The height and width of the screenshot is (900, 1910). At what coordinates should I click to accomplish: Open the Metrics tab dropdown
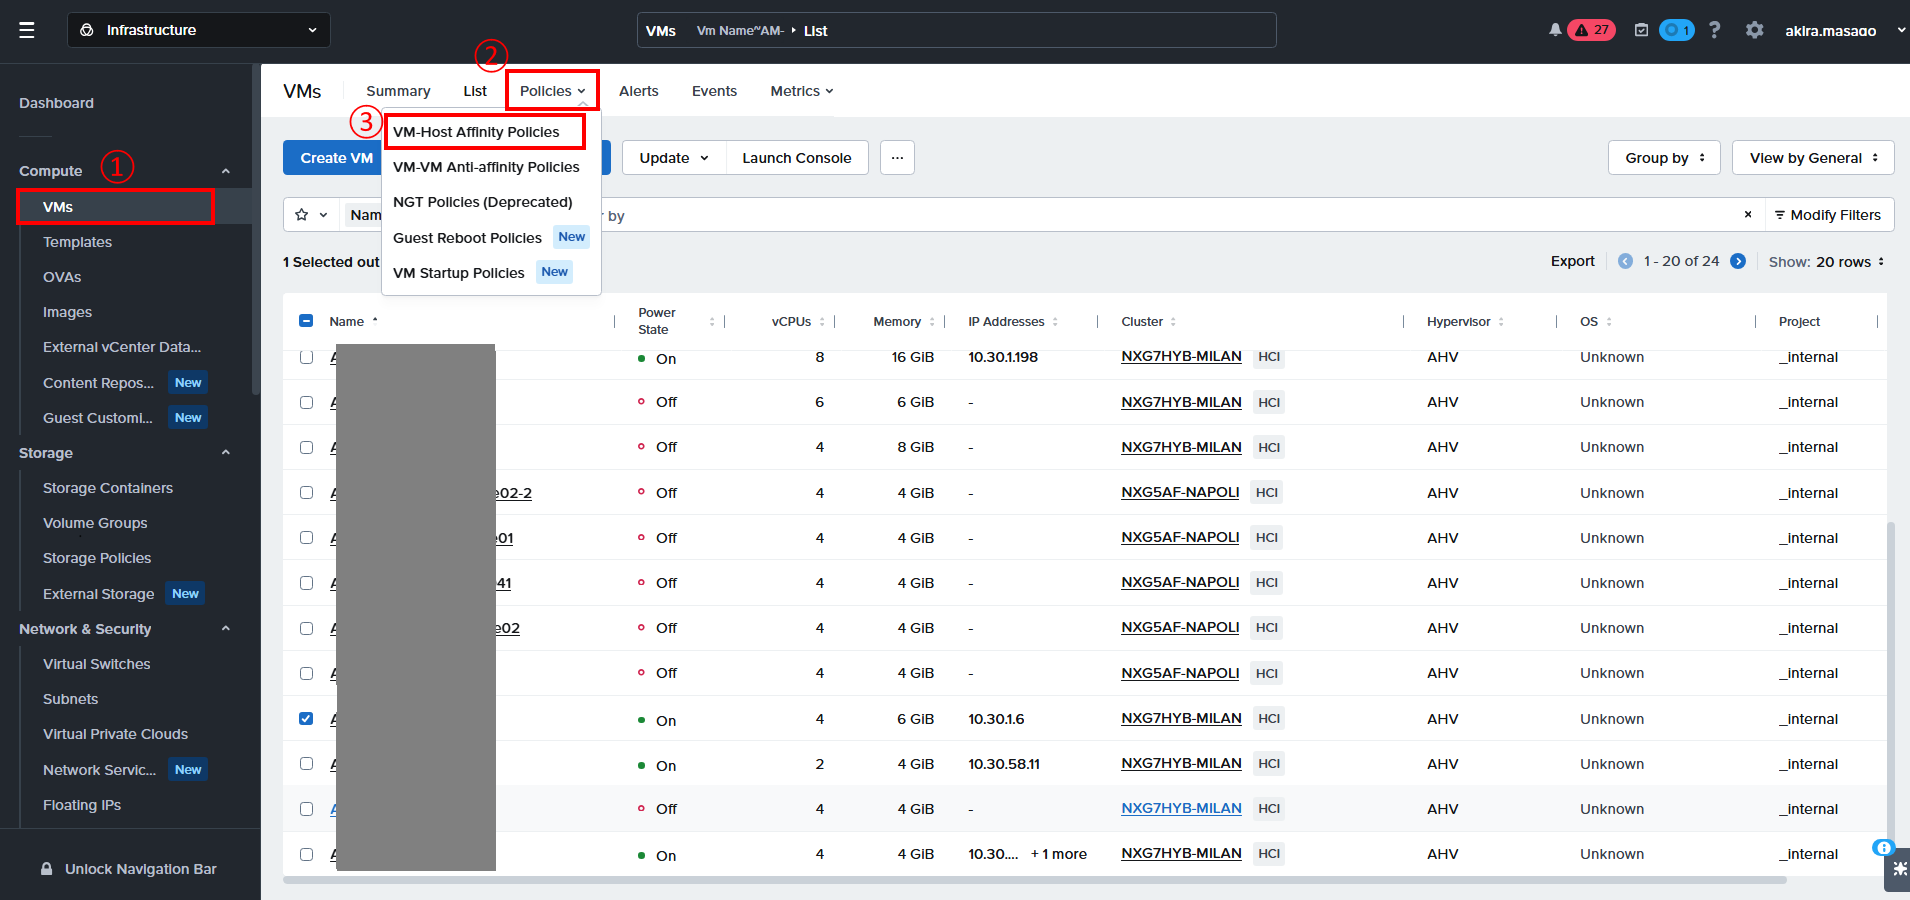[x=801, y=91]
